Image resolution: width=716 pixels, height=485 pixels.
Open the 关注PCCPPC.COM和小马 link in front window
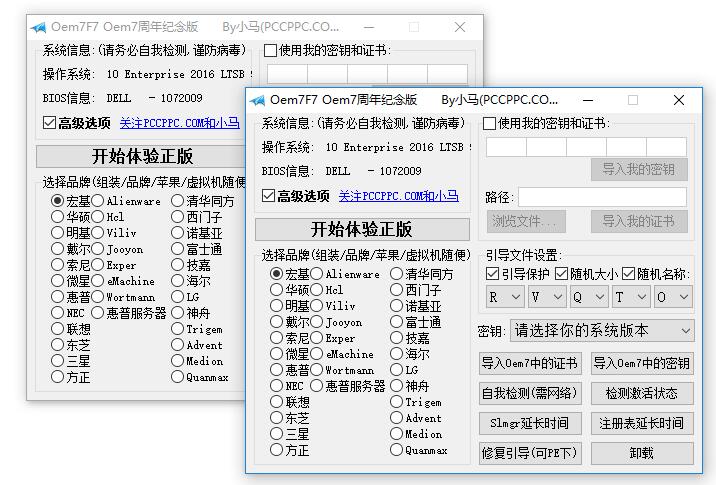point(398,196)
